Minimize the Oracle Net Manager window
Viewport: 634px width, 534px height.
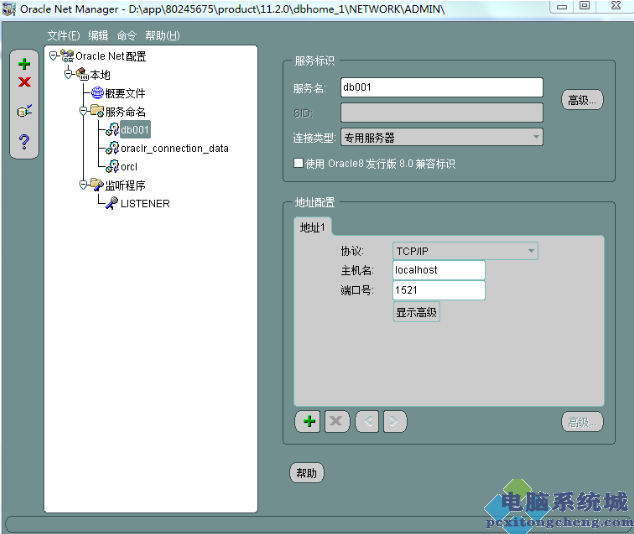[x=562, y=6]
